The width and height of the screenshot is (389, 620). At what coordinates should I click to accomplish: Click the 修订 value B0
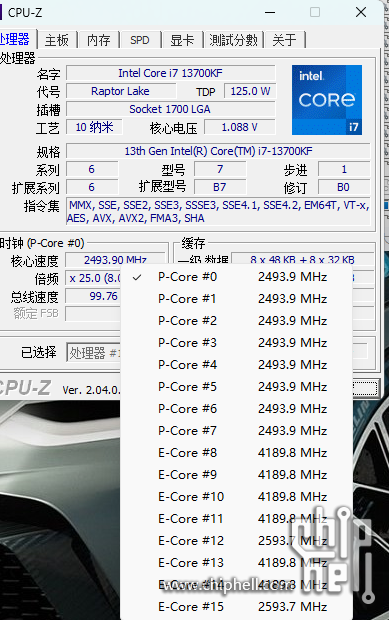pyautogui.click(x=344, y=187)
